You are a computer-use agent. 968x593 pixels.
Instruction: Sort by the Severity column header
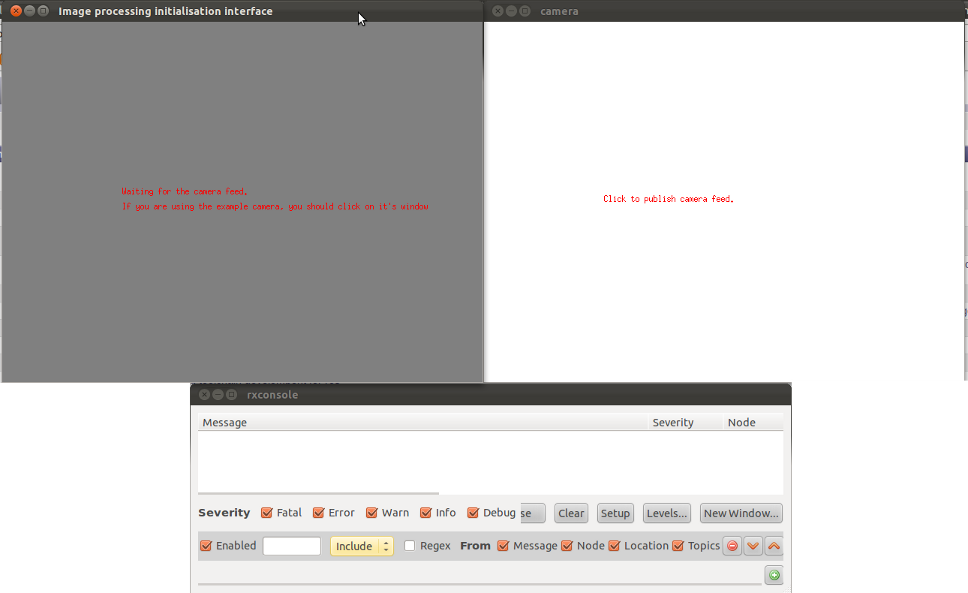click(x=673, y=423)
